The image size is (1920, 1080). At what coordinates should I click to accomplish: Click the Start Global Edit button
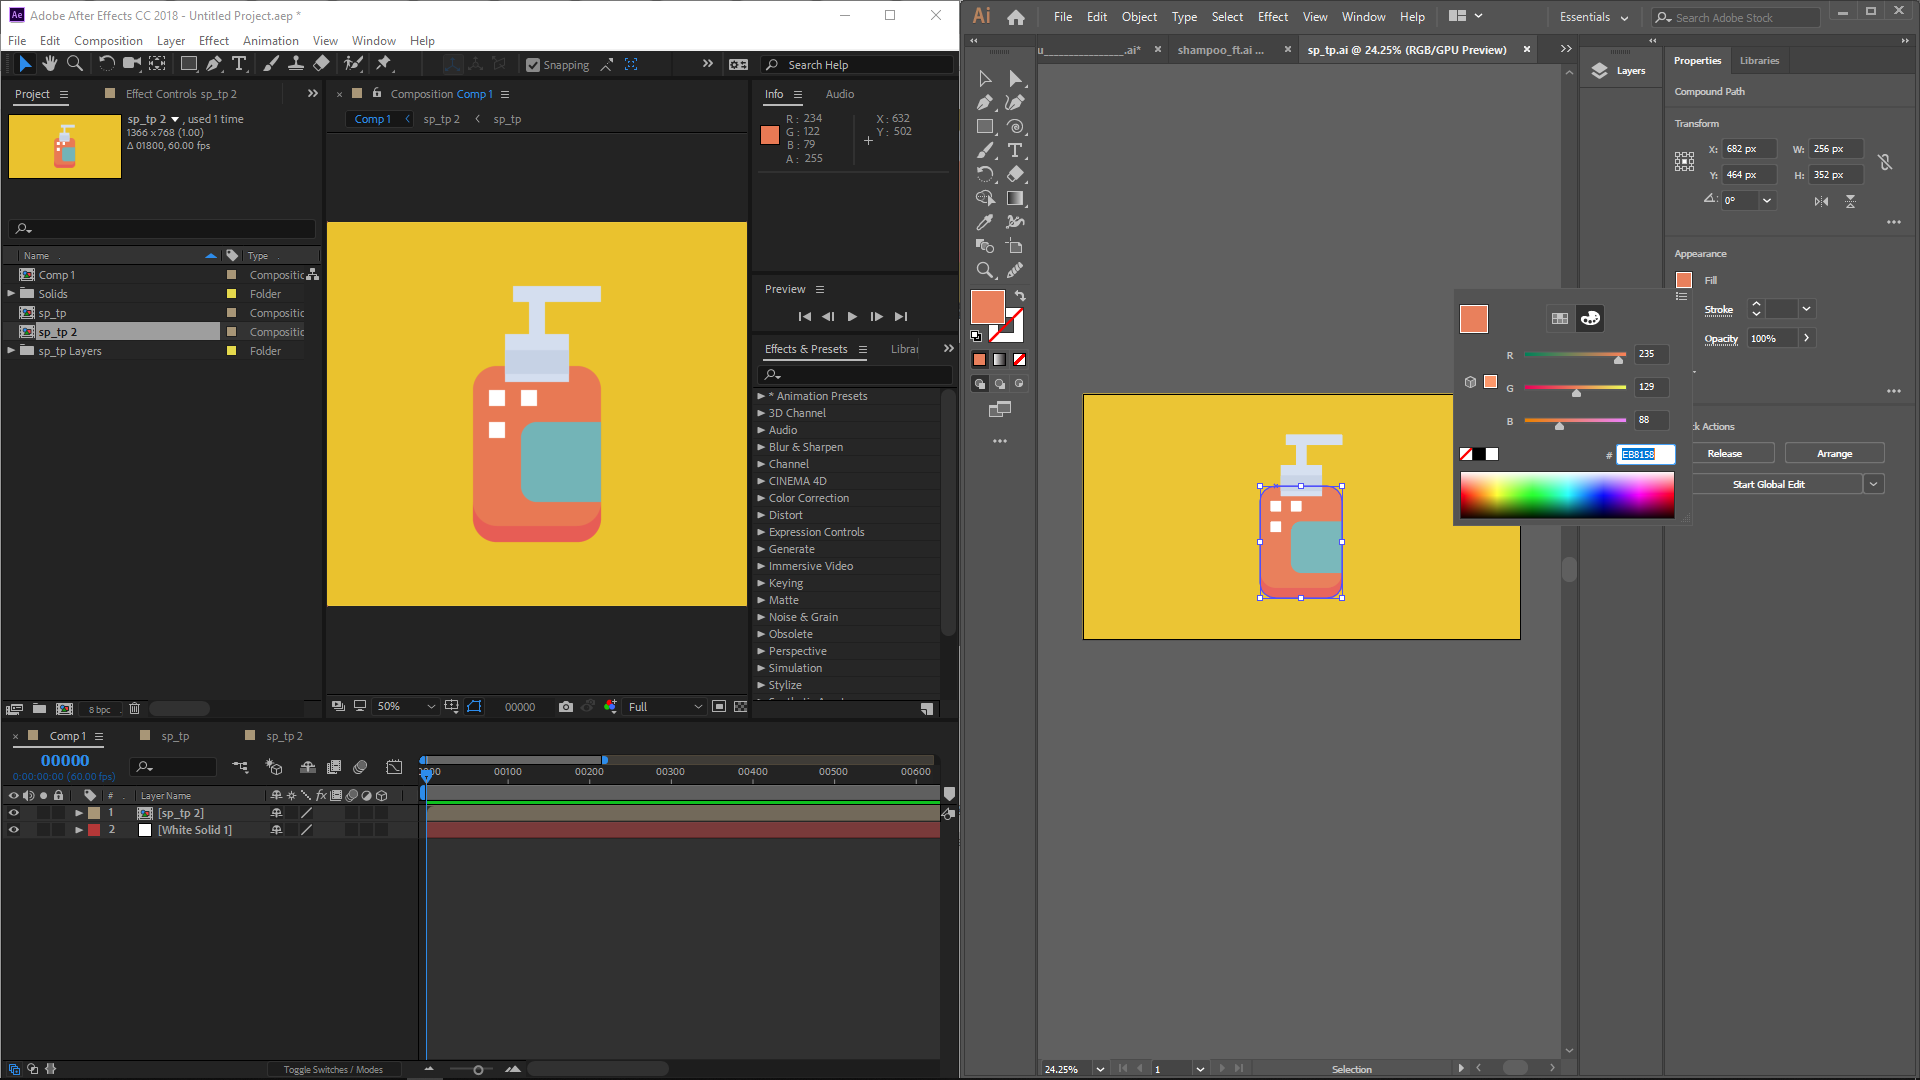[x=1768, y=484]
